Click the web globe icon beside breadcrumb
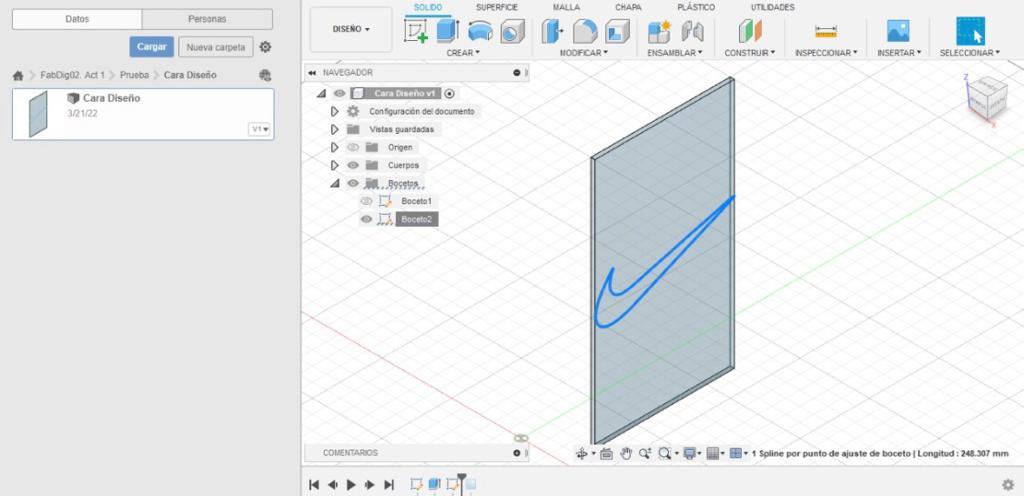Image resolution: width=1024 pixels, height=496 pixels. point(264,75)
